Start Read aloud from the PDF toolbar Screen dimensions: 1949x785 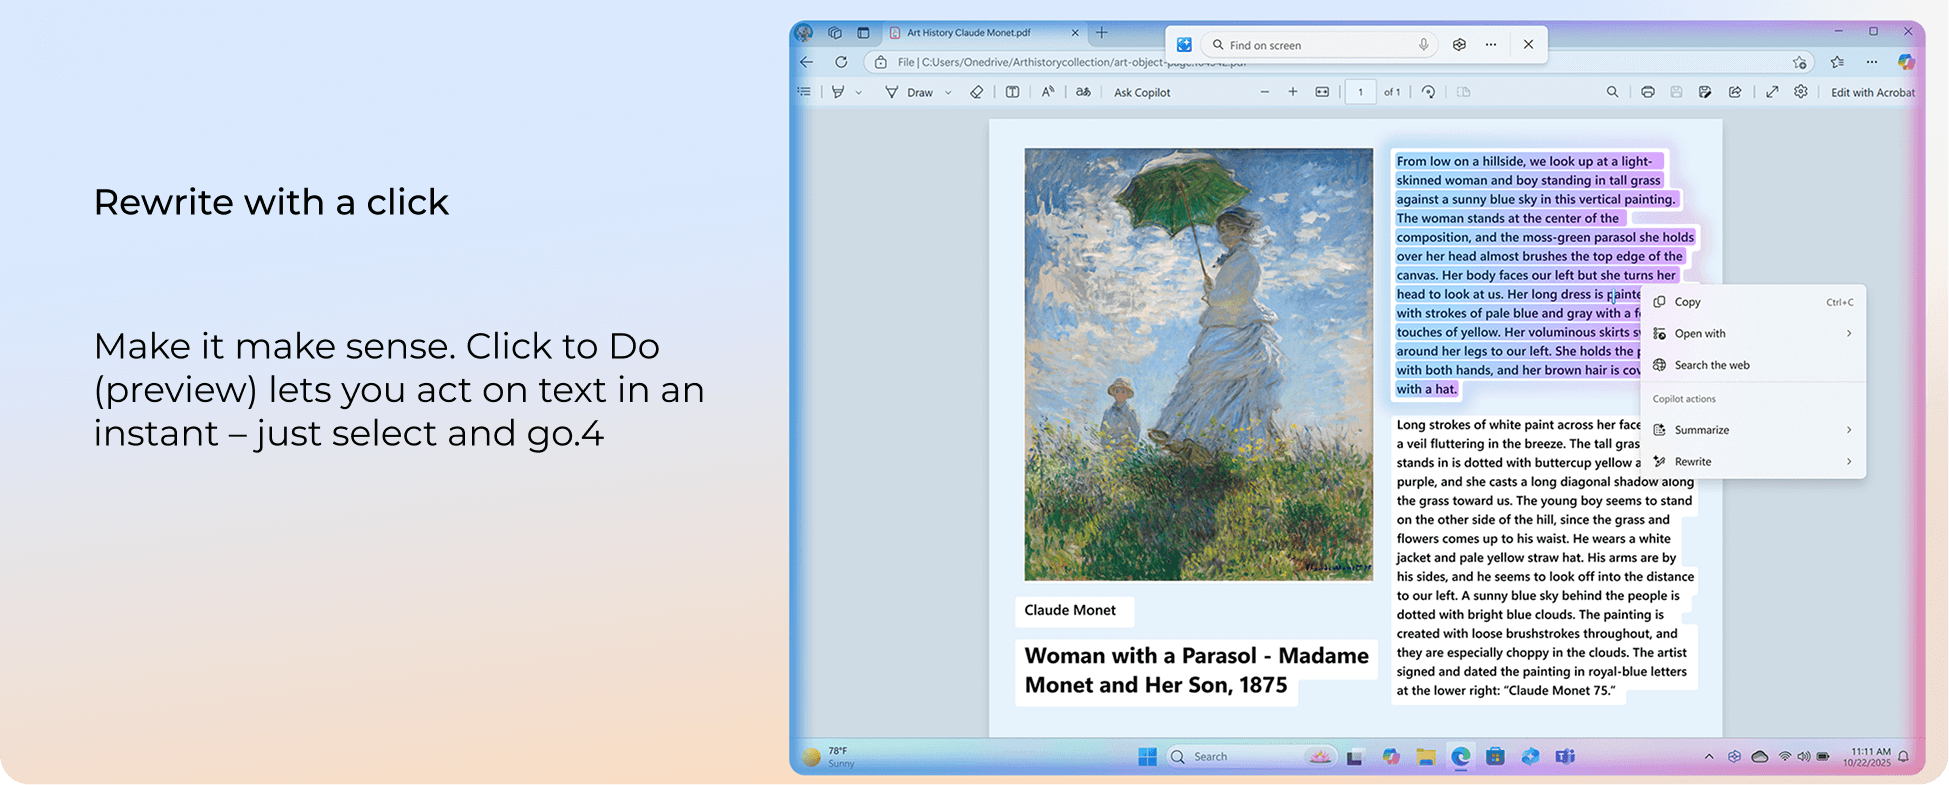(x=1048, y=92)
